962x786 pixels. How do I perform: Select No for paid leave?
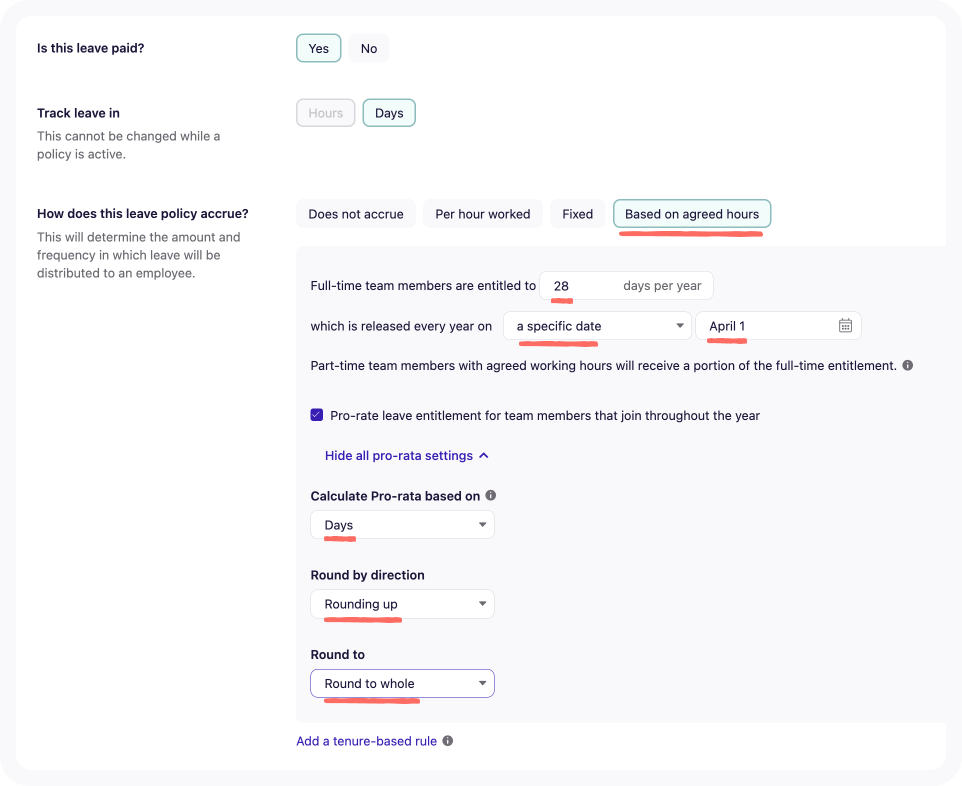[369, 48]
